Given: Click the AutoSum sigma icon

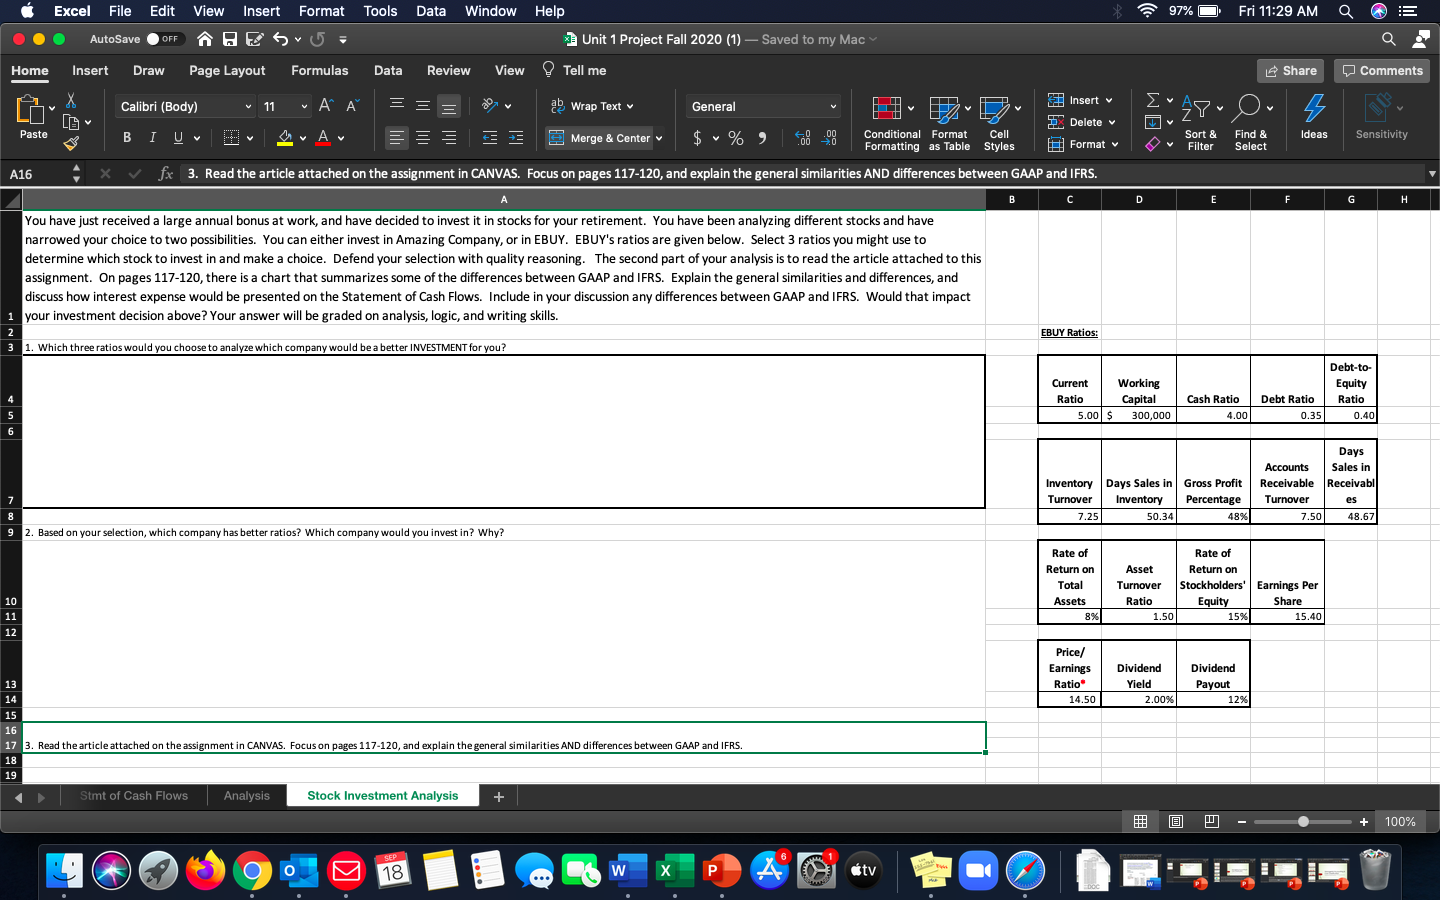Looking at the screenshot, I should click(1153, 100).
